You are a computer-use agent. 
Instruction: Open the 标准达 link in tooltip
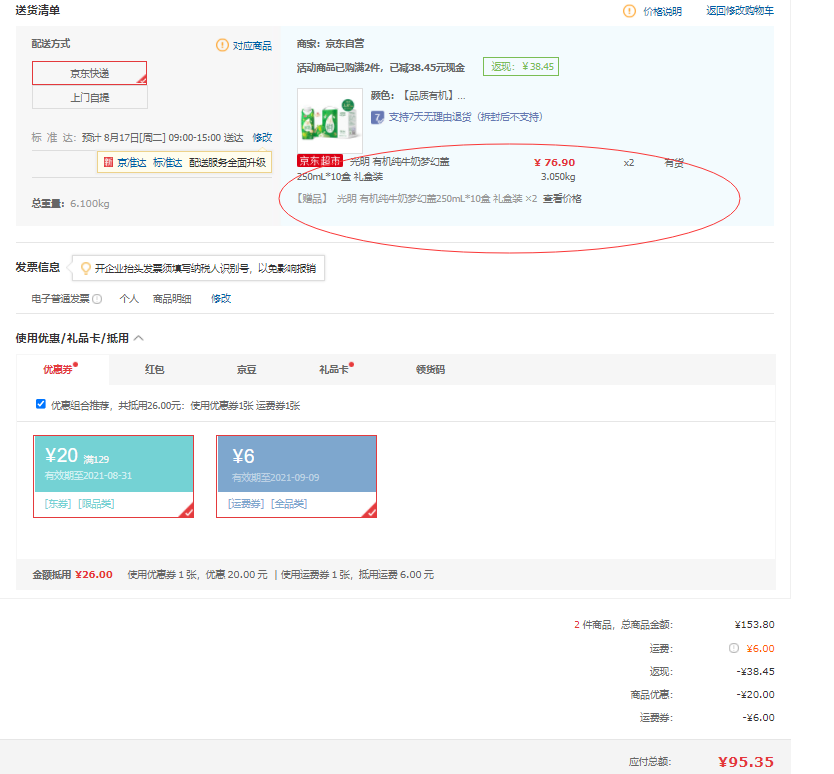pyautogui.click(x=168, y=162)
